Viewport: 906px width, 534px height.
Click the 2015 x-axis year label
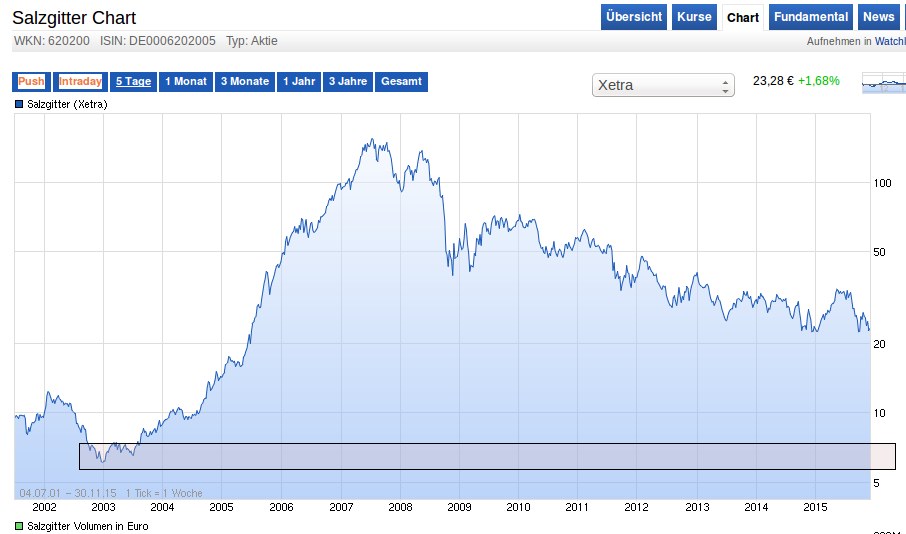point(815,507)
